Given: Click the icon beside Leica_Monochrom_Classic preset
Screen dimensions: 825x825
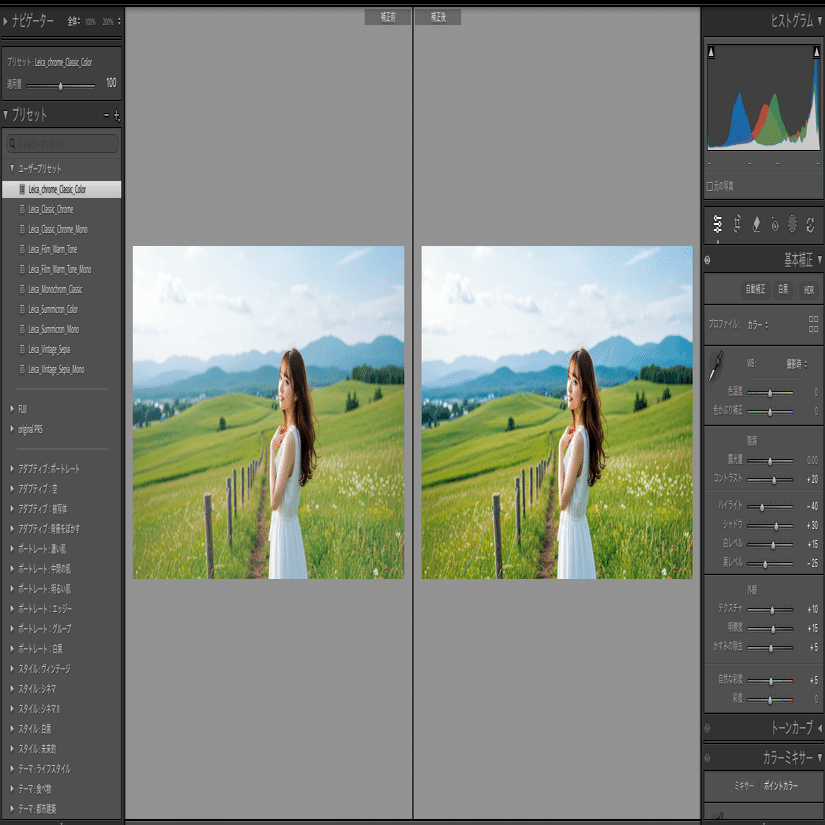Looking at the screenshot, I should (x=22, y=289).
